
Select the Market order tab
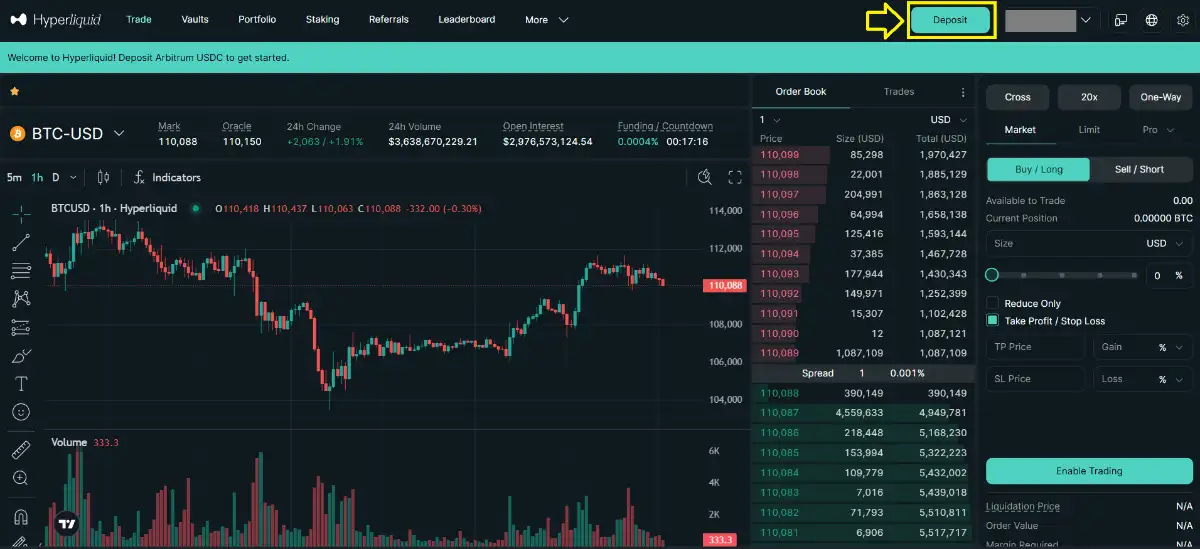click(x=1020, y=129)
